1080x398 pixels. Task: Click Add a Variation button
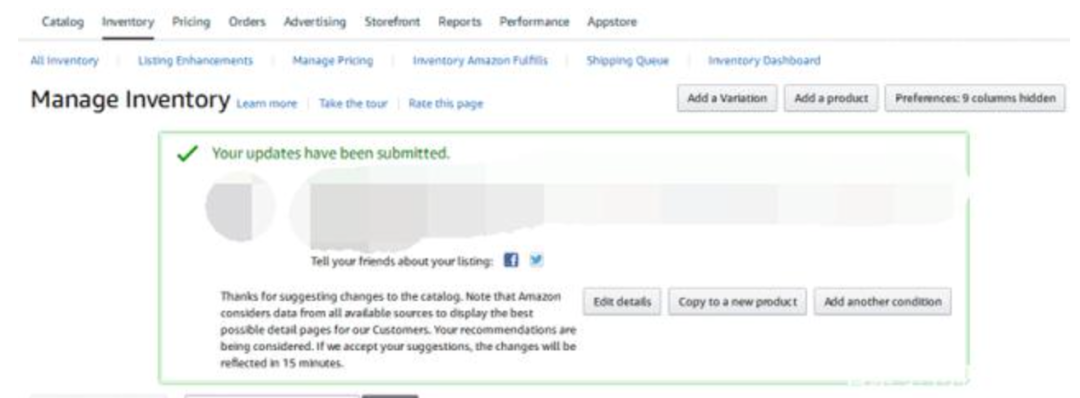(x=727, y=98)
